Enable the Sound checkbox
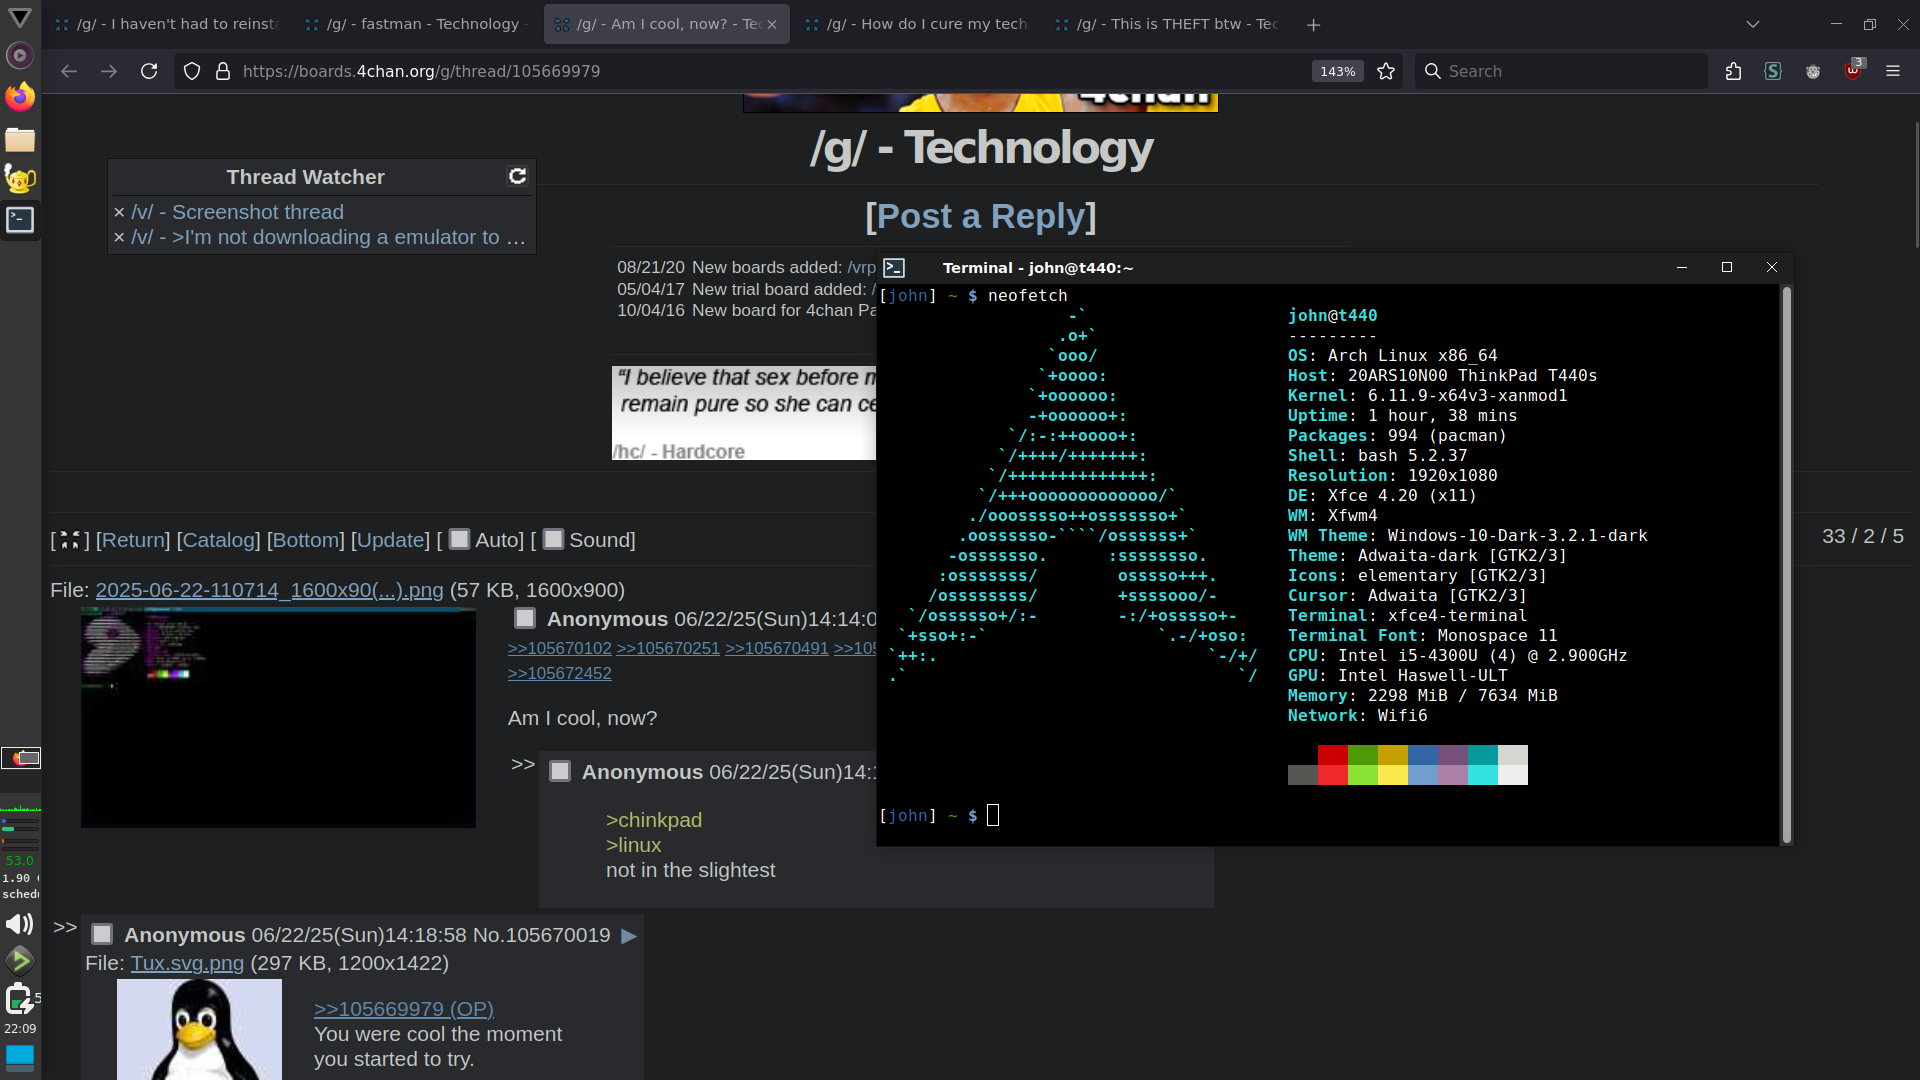 coord(553,539)
